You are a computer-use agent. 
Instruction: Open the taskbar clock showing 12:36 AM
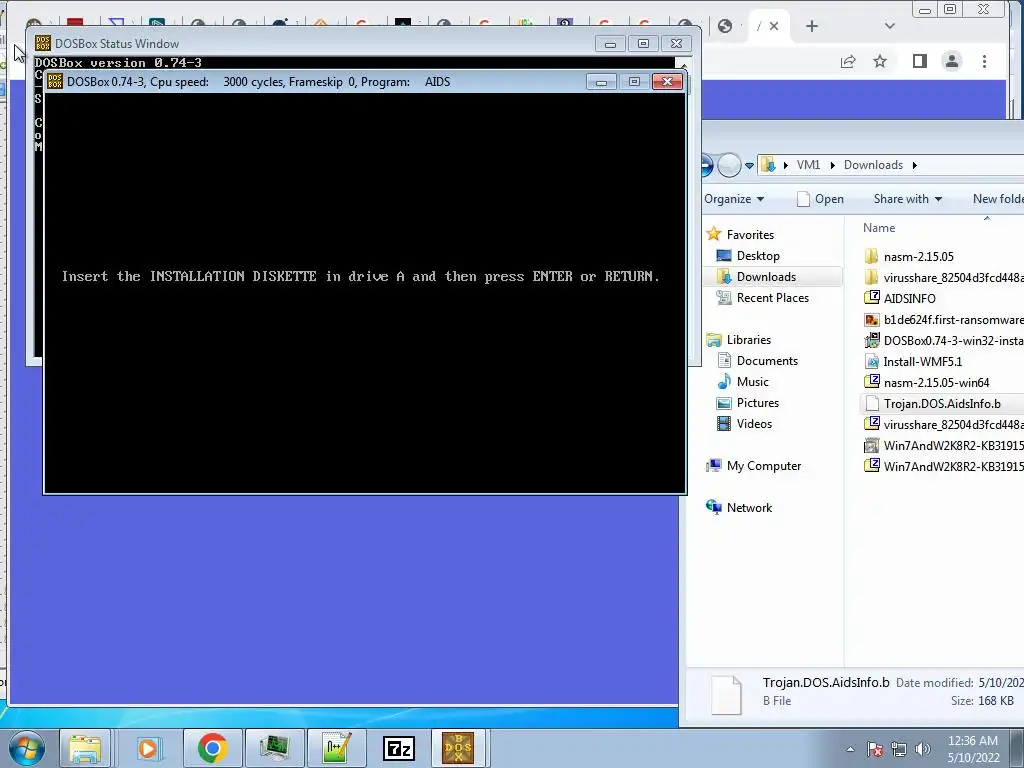(x=973, y=749)
